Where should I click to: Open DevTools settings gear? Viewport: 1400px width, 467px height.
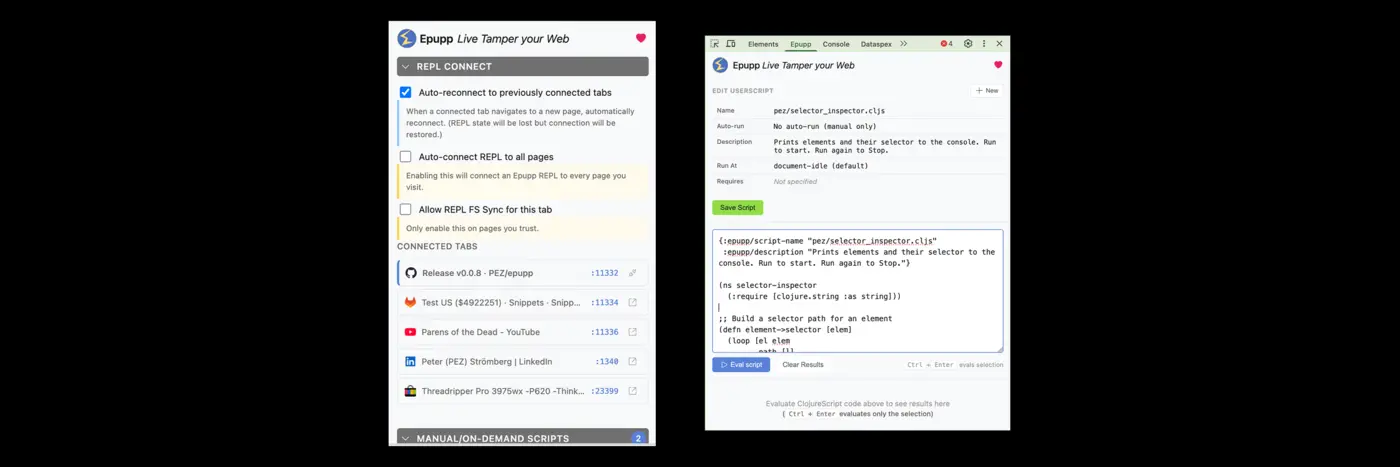point(968,44)
